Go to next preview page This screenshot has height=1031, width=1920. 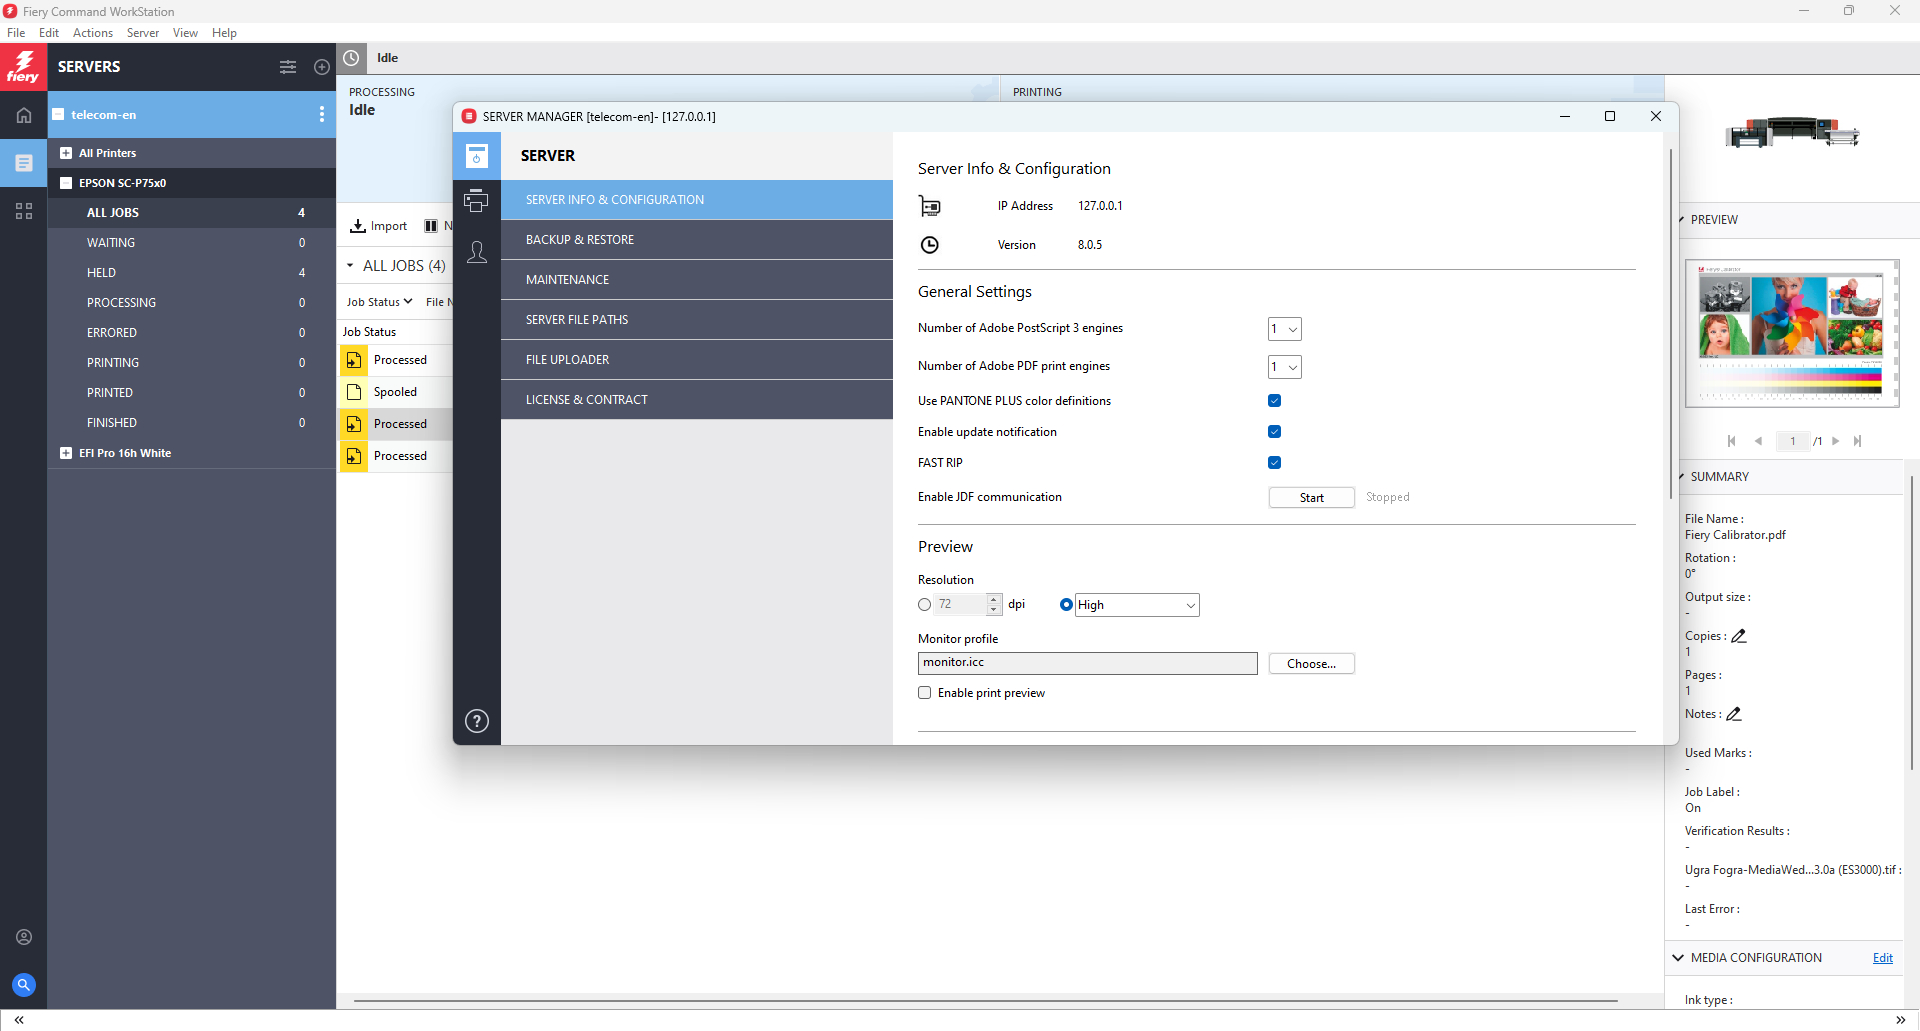pyautogui.click(x=1836, y=441)
